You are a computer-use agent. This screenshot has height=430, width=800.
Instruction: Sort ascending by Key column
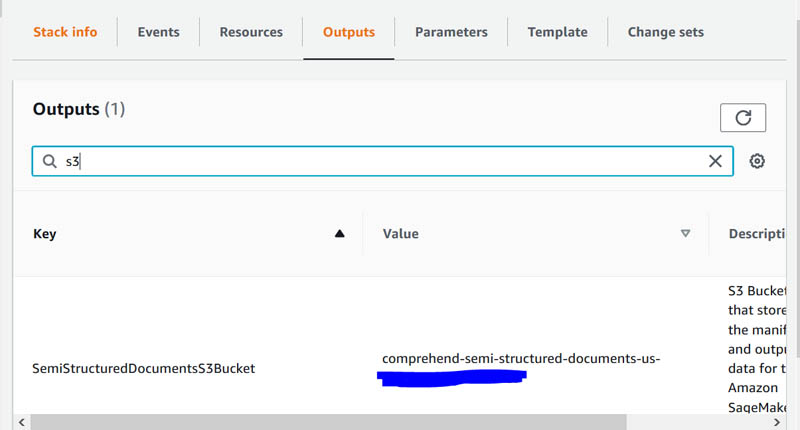click(339, 234)
